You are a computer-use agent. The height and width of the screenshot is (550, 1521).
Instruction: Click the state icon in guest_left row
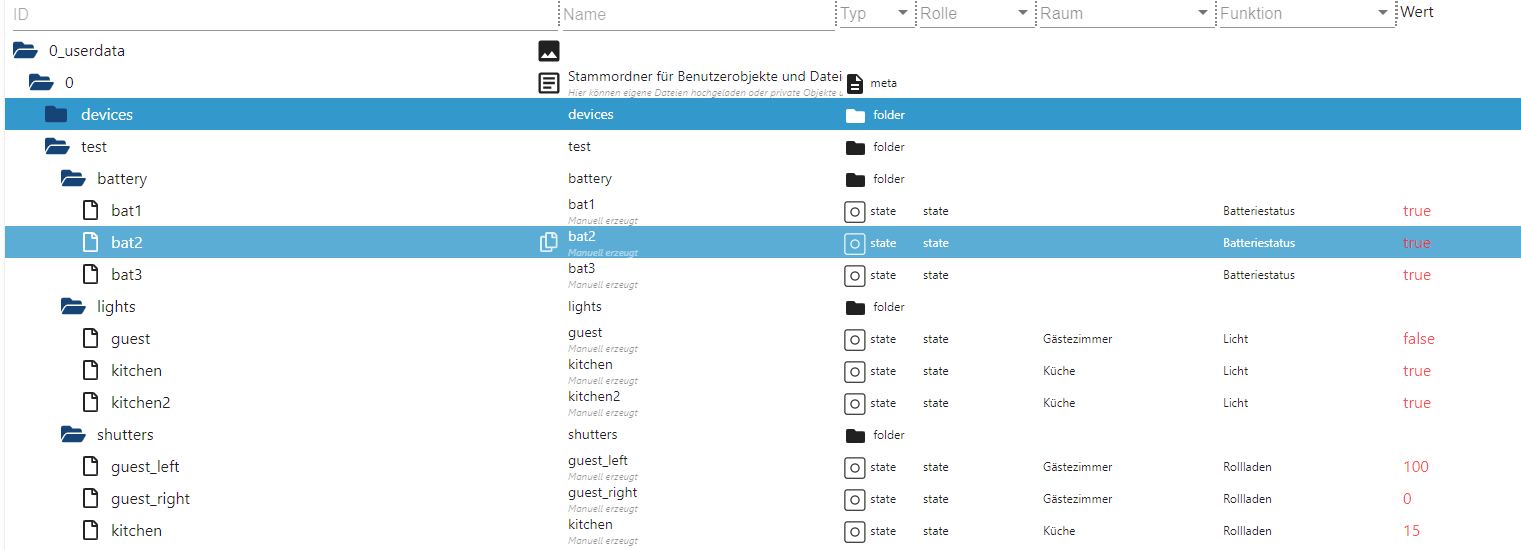click(854, 467)
